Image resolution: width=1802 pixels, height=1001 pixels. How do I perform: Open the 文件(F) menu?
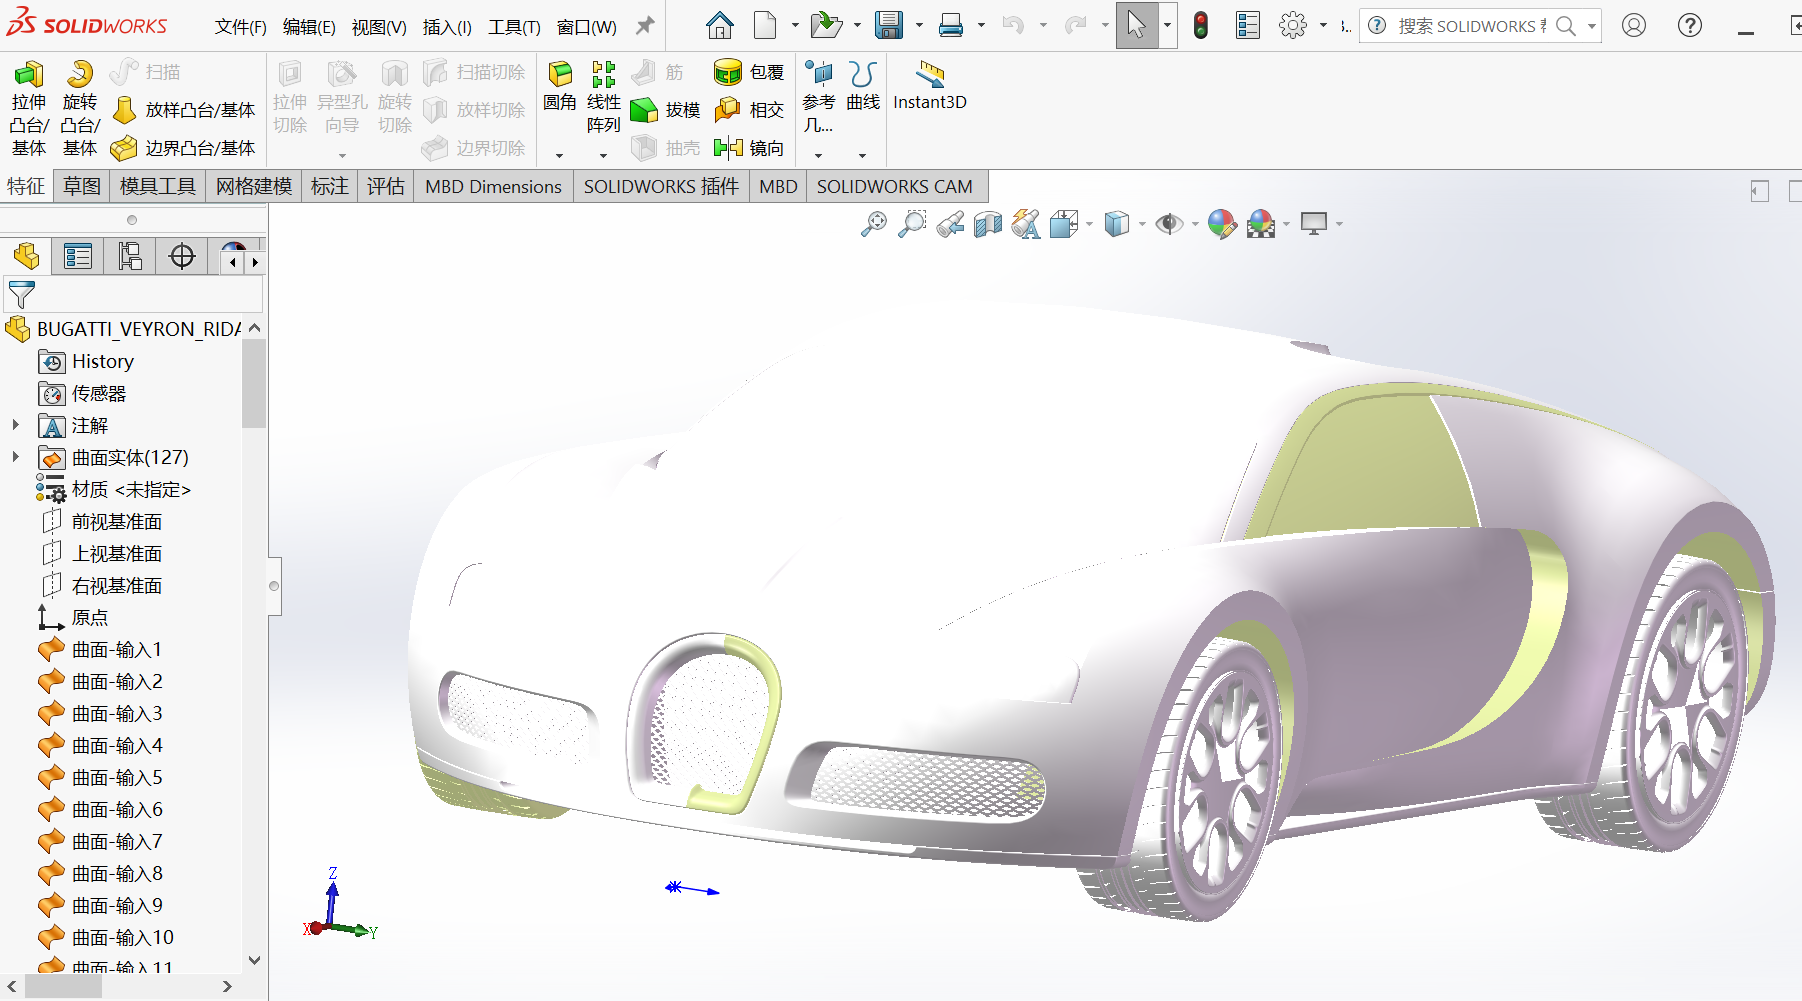click(x=241, y=27)
